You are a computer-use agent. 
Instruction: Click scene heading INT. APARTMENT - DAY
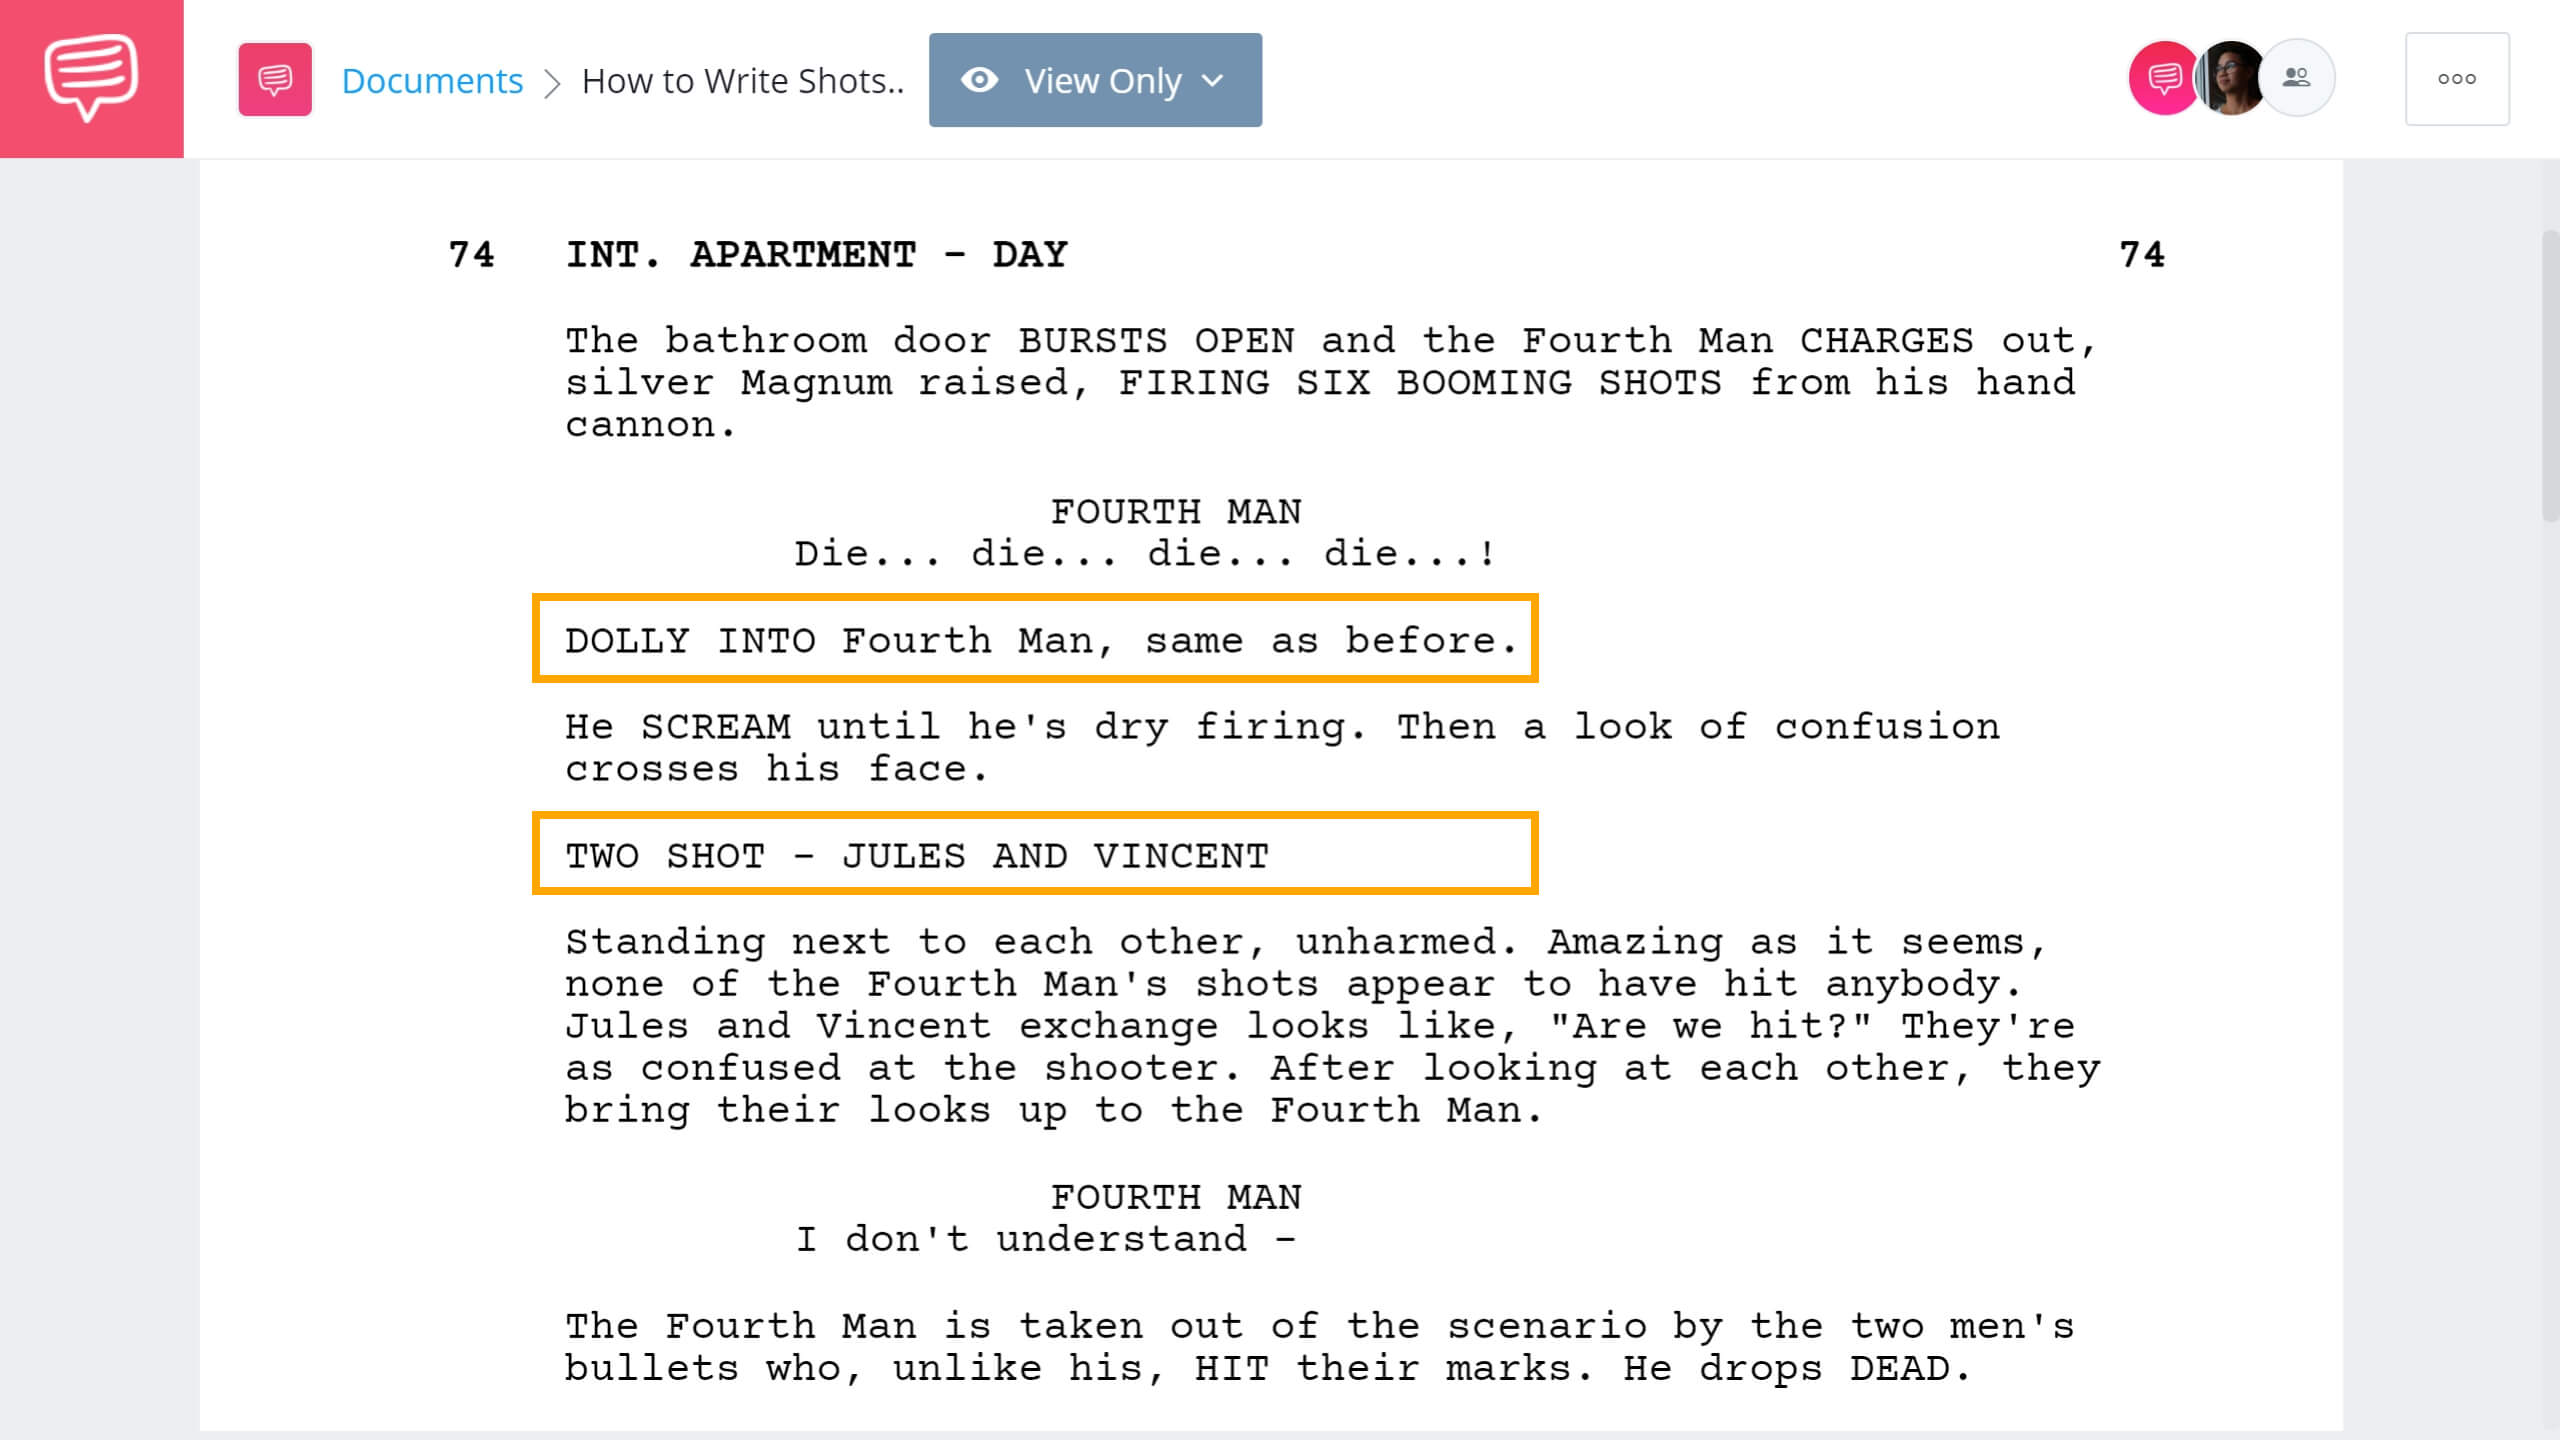point(816,255)
